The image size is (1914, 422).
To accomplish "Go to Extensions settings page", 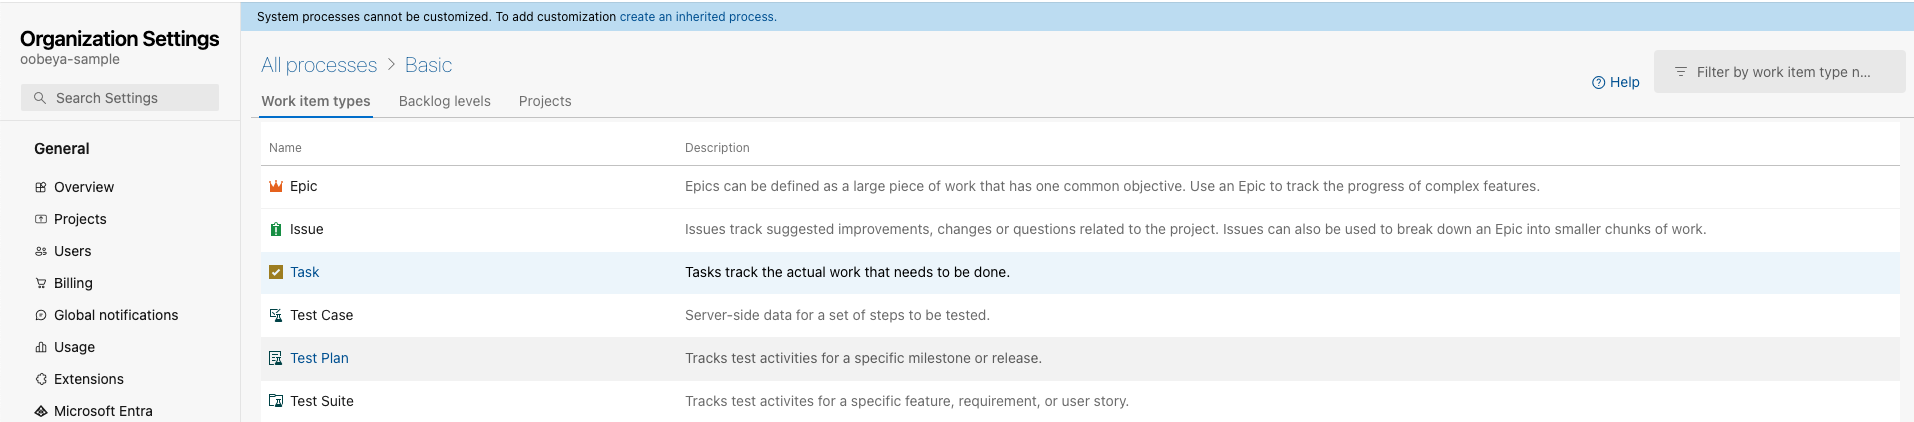I will coord(89,379).
